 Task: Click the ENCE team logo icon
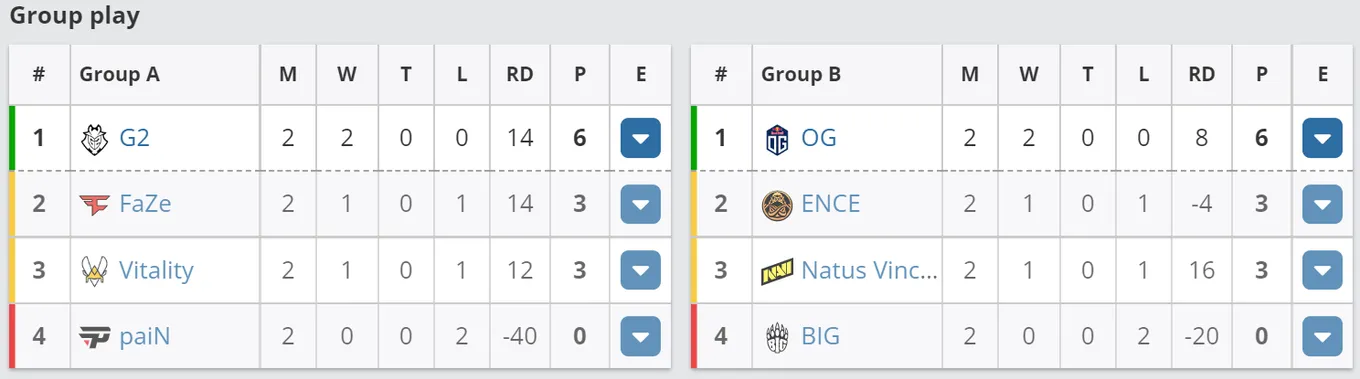click(777, 204)
